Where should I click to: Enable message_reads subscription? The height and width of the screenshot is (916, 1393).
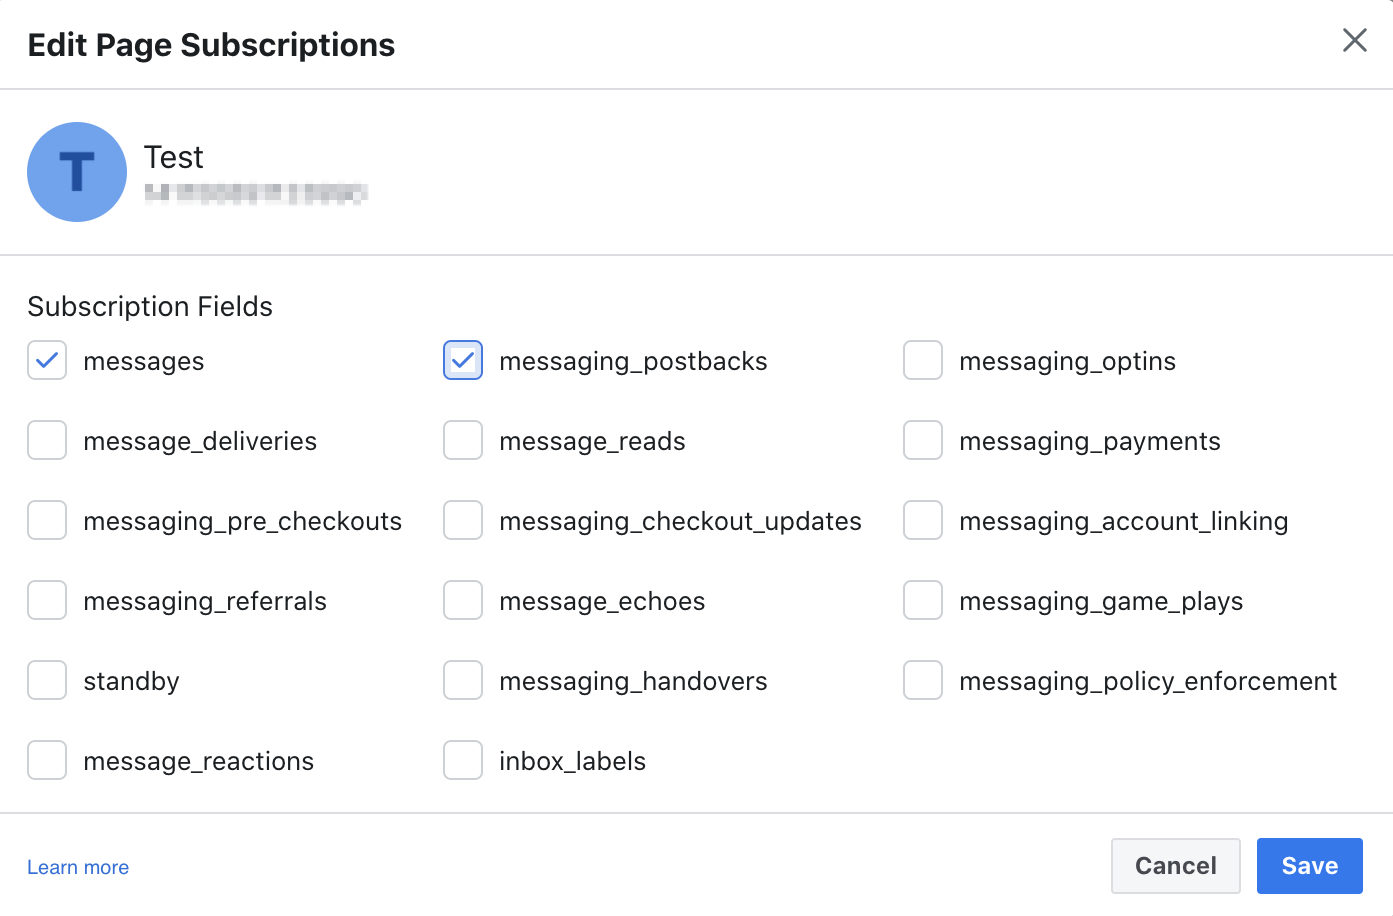(x=463, y=441)
